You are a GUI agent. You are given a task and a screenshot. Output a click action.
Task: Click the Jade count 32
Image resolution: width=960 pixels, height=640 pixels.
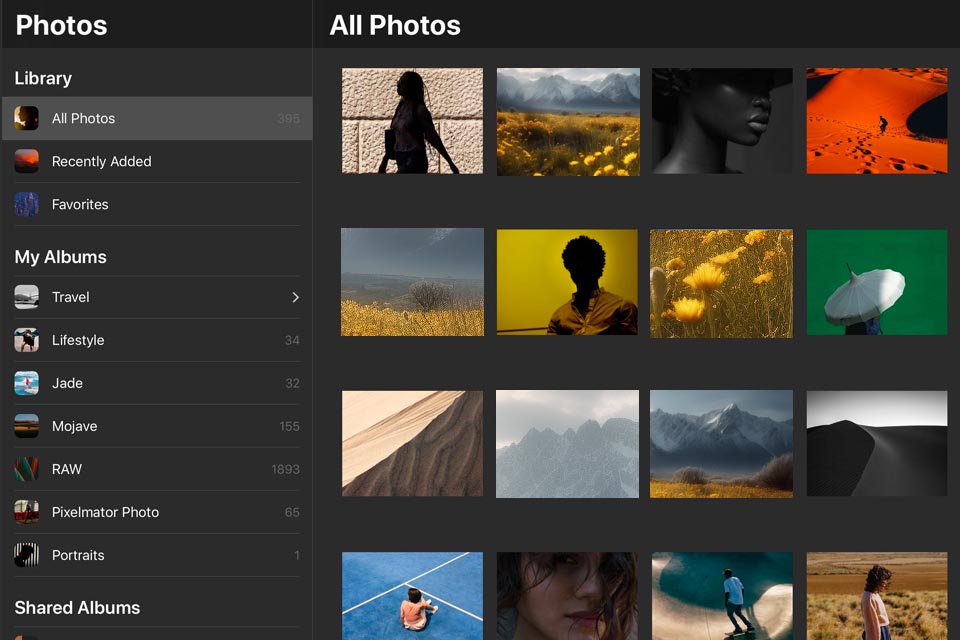[x=292, y=383]
